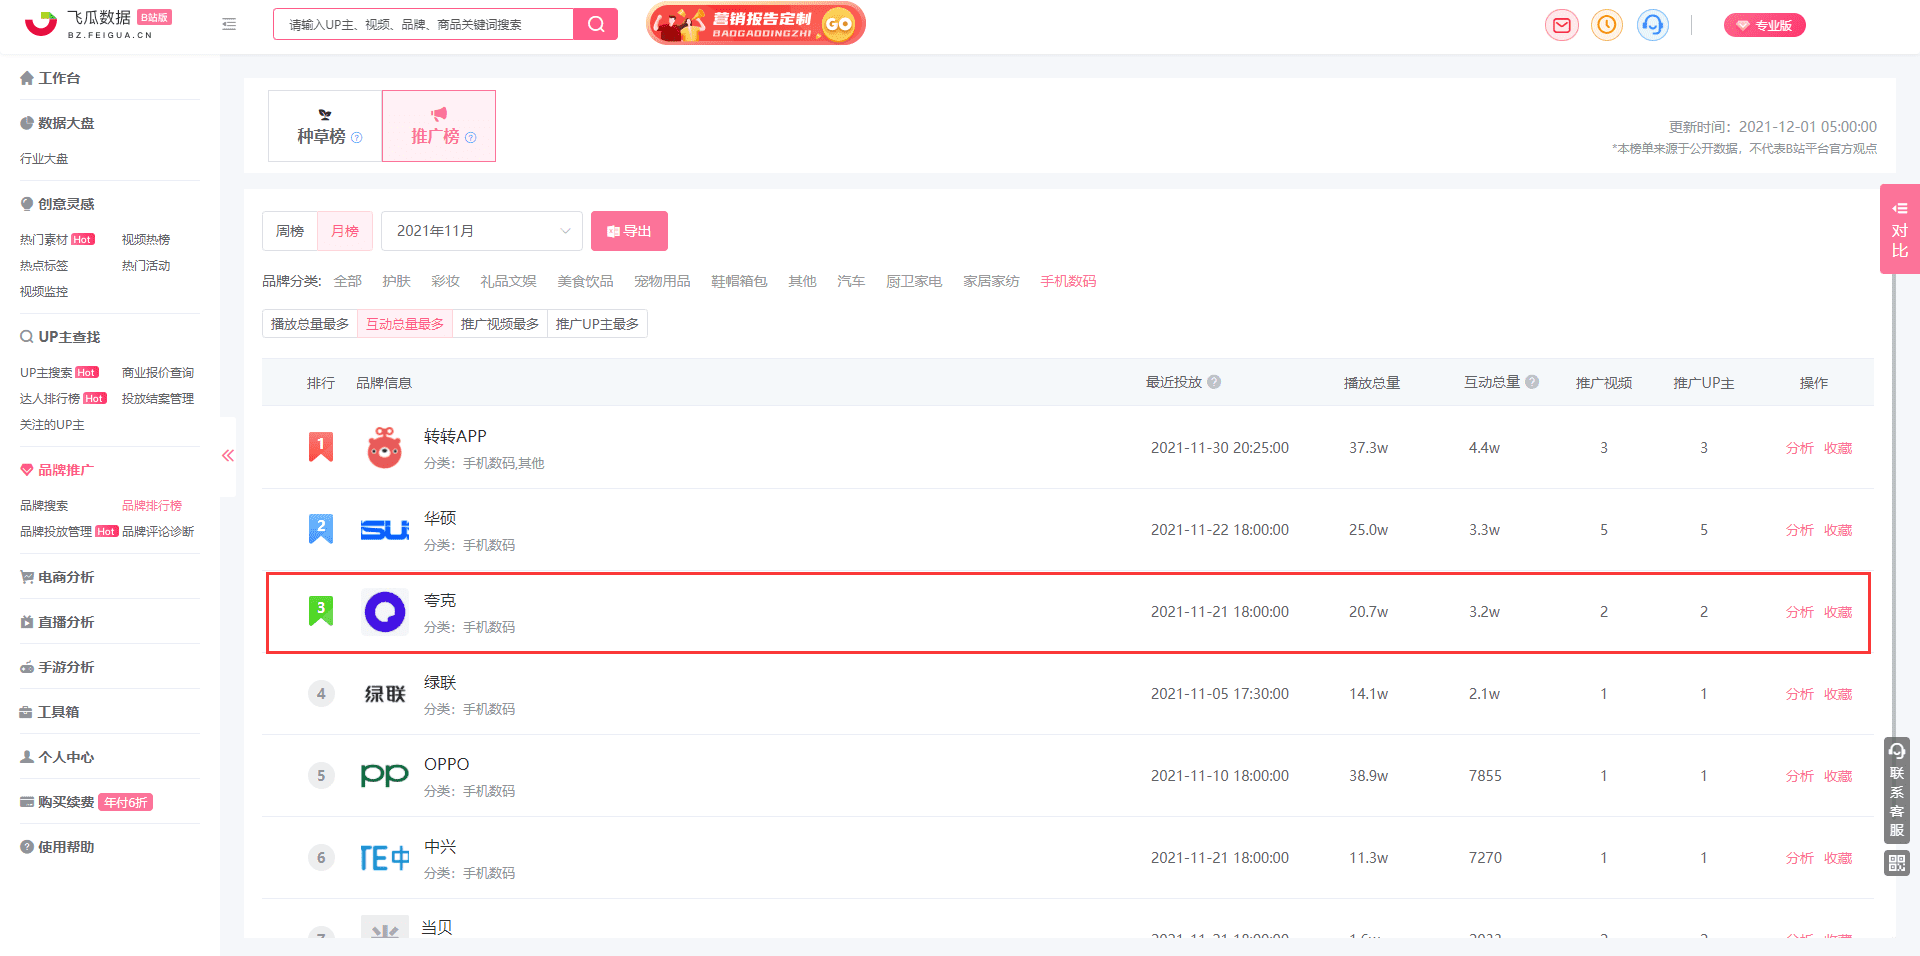Click the 转转APP brand logo
The image size is (1920, 956).
tap(384, 448)
